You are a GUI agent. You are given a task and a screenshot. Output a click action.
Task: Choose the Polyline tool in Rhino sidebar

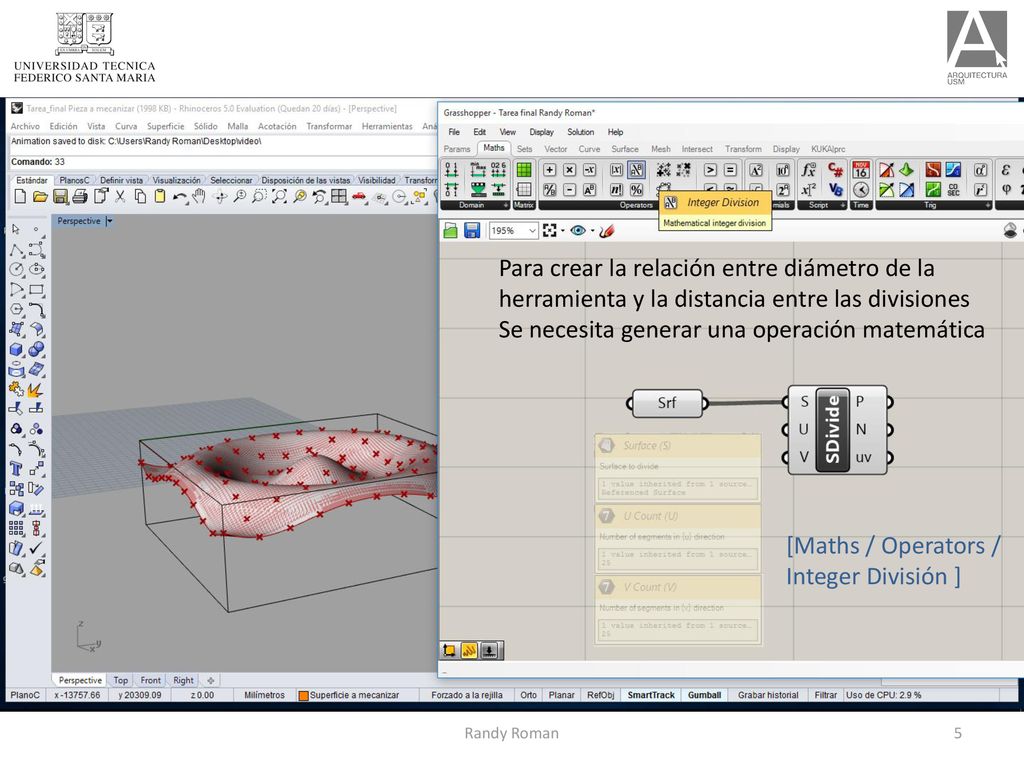pyautogui.click(x=16, y=249)
